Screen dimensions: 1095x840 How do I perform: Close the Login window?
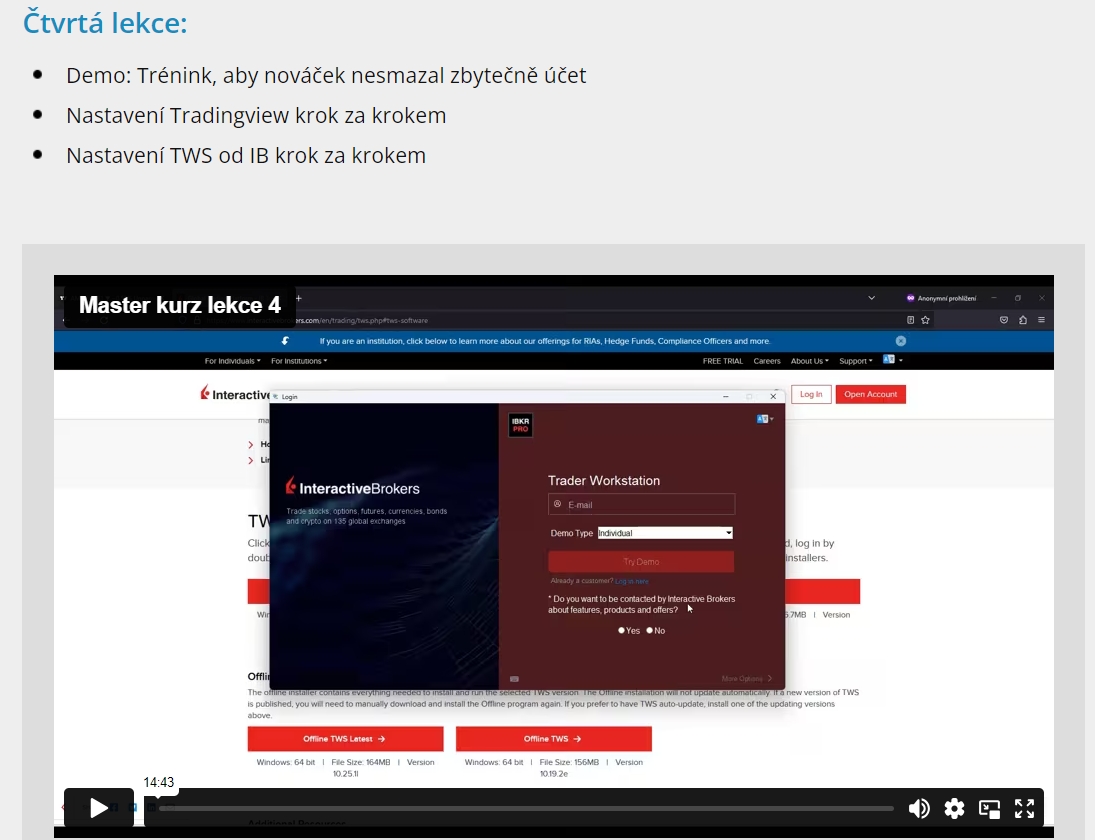(773, 397)
